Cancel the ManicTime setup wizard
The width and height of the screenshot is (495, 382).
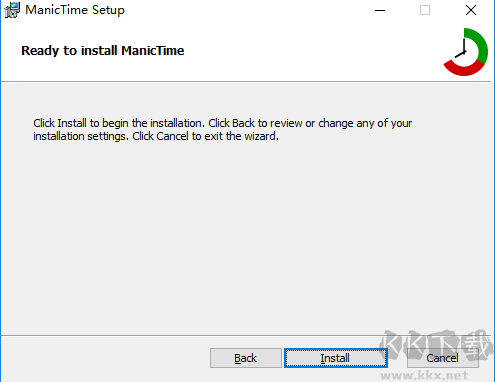click(442, 358)
